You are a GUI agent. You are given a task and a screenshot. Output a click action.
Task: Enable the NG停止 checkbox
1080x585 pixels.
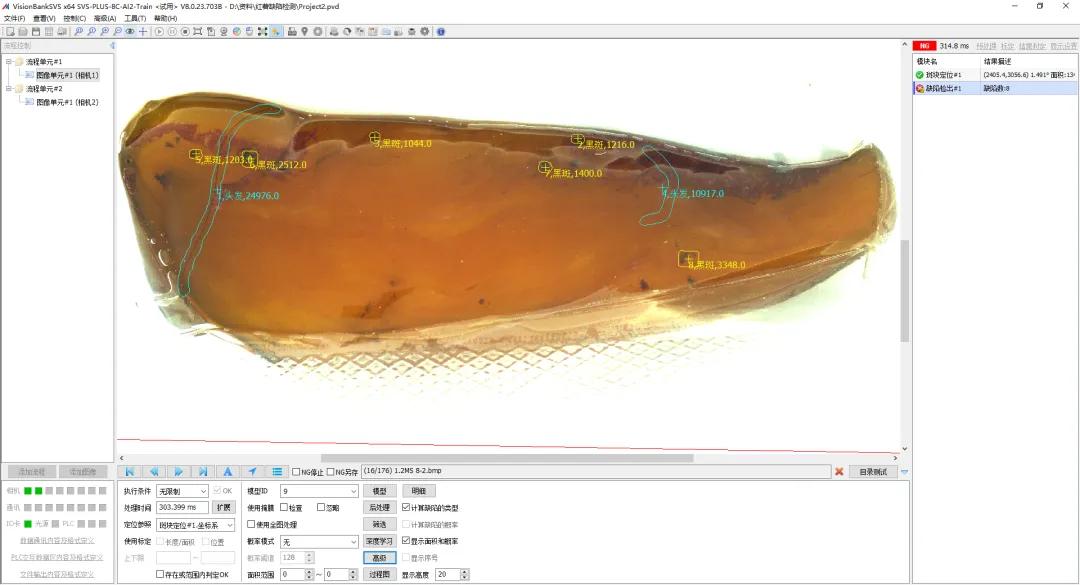296,472
